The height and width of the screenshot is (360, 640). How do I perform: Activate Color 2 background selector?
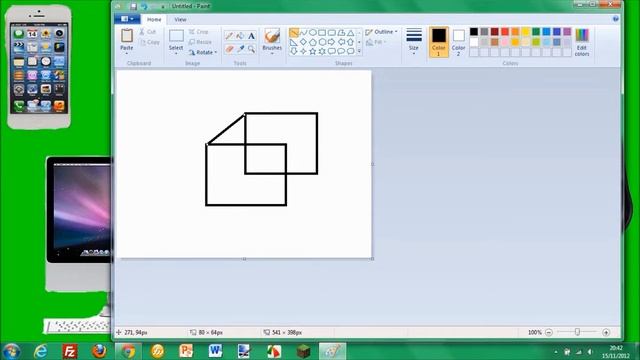458,42
